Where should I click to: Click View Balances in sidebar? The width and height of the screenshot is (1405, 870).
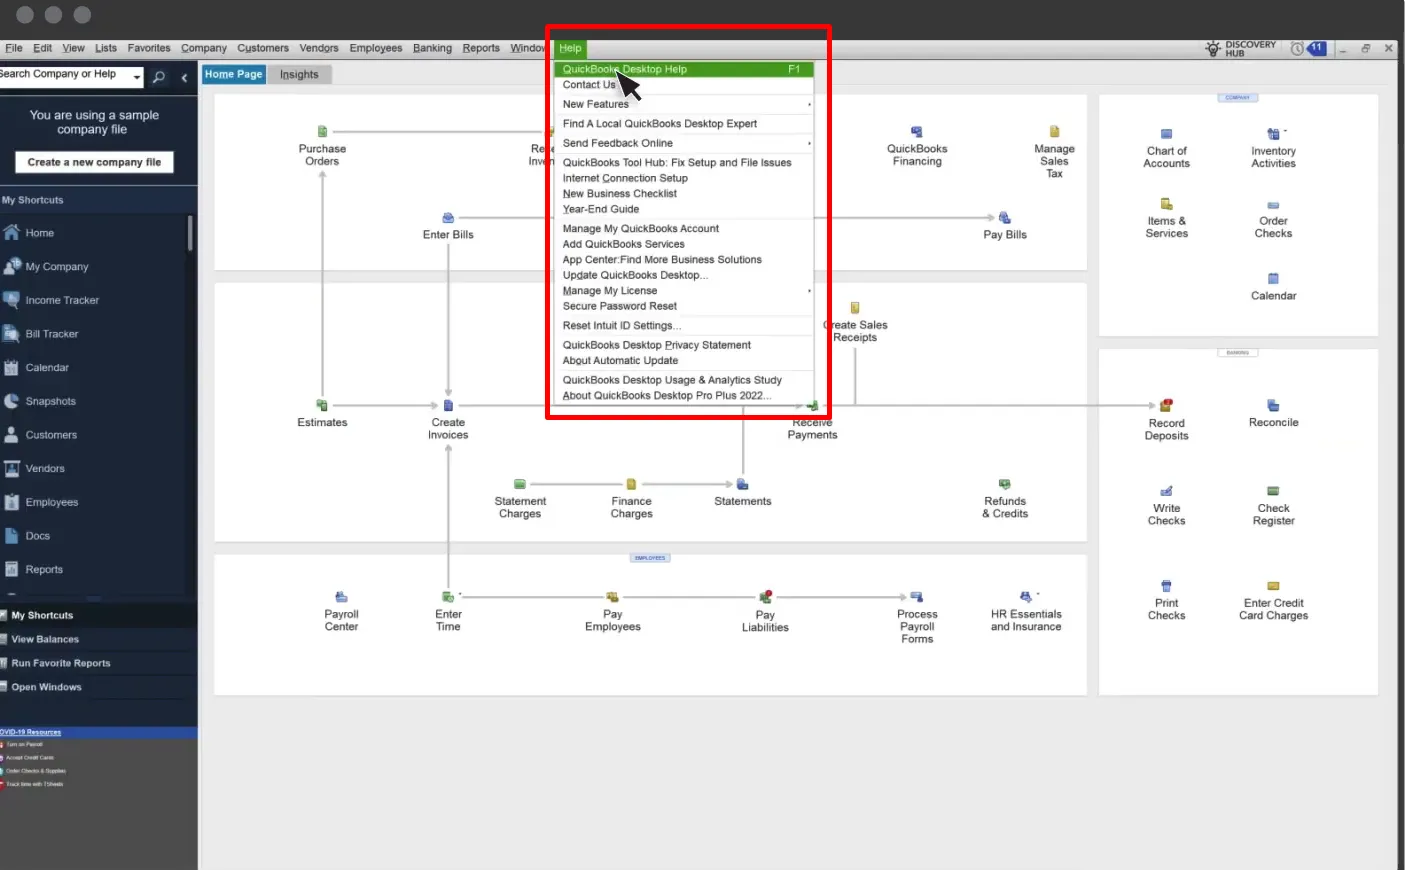point(45,639)
